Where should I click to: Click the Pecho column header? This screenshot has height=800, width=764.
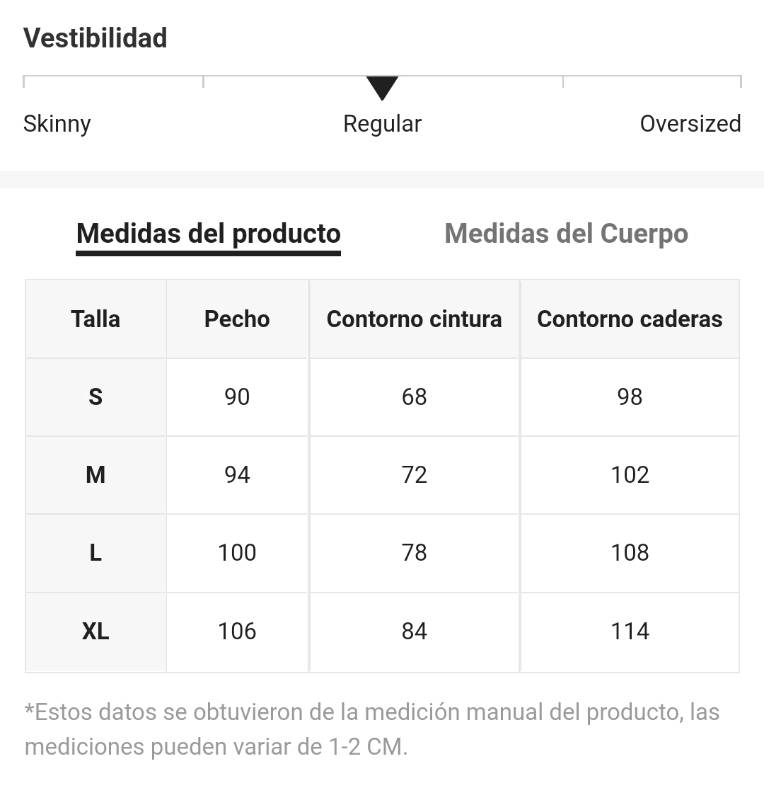click(237, 319)
